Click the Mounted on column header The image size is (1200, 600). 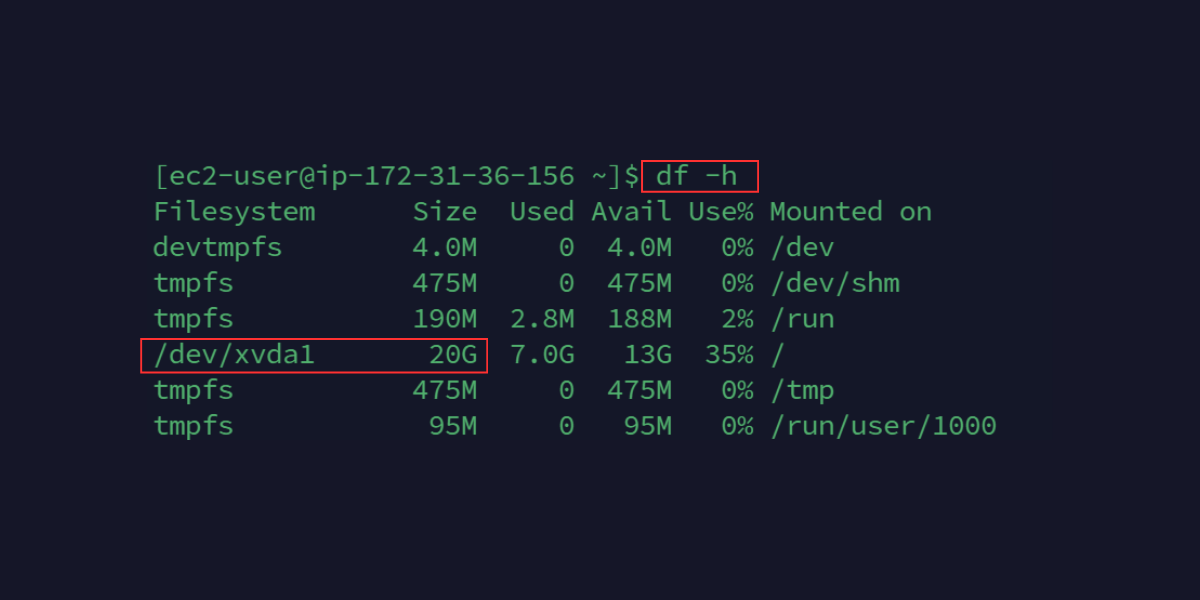(x=850, y=212)
